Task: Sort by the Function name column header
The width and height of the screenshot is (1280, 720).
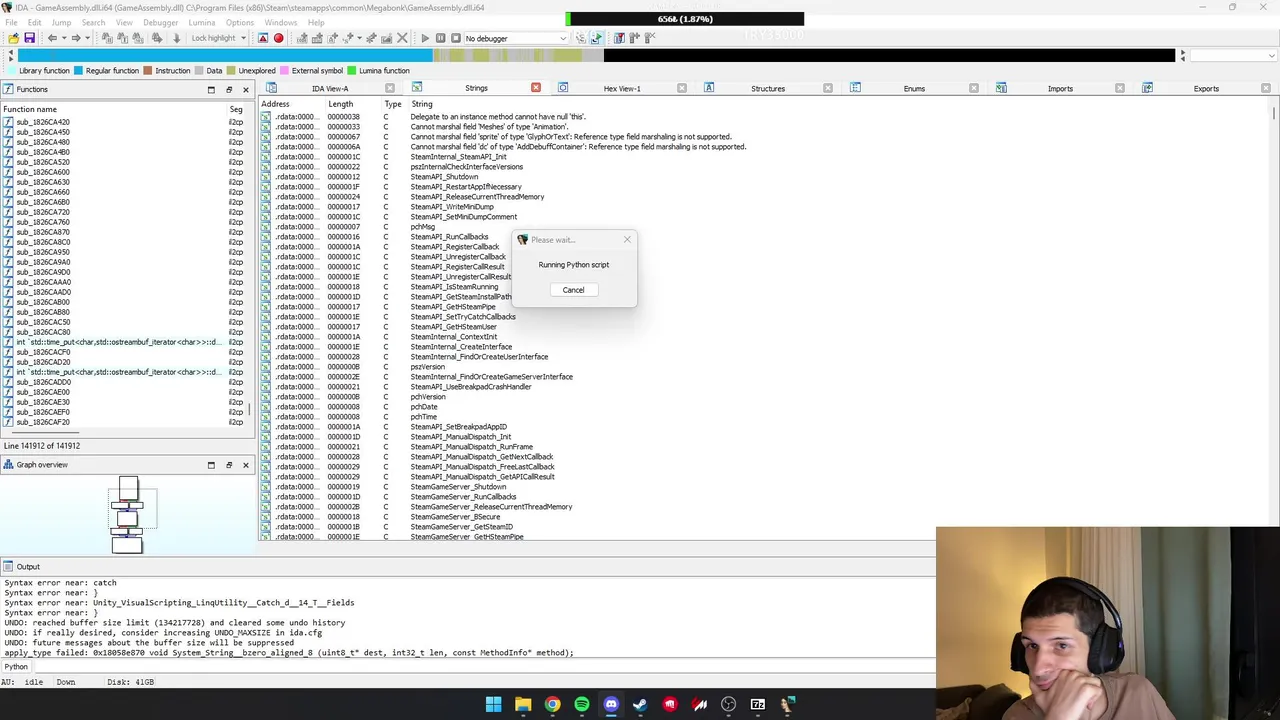Action: coord(30,109)
